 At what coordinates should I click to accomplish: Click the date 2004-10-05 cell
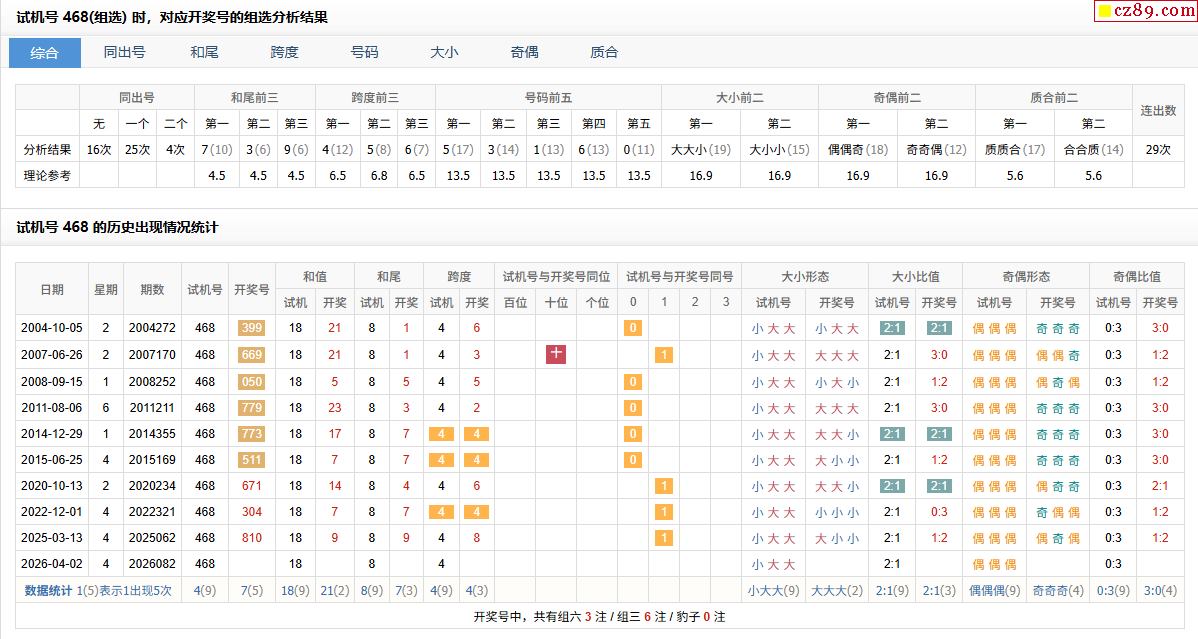pyautogui.click(x=52, y=328)
